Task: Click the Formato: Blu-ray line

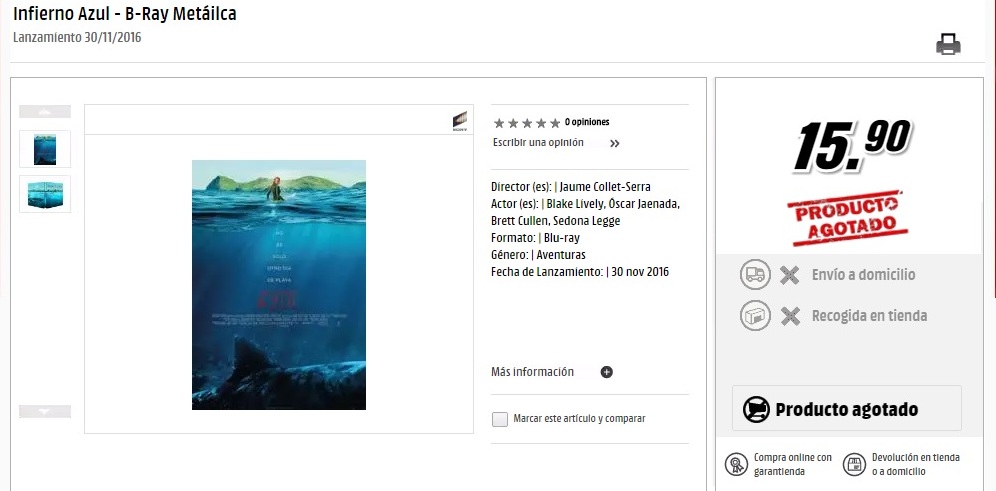Action: [x=535, y=238]
